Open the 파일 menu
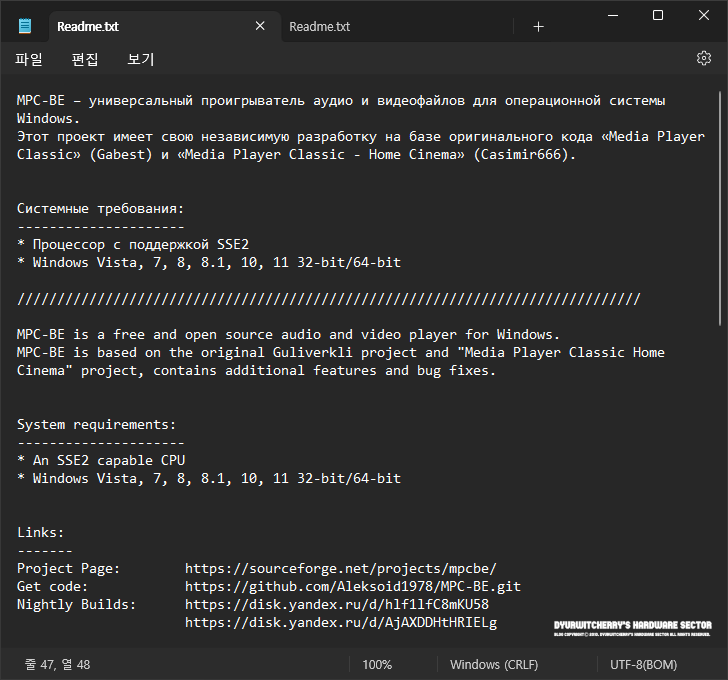This screenshot has width=728, height=680. coord(29,59)
